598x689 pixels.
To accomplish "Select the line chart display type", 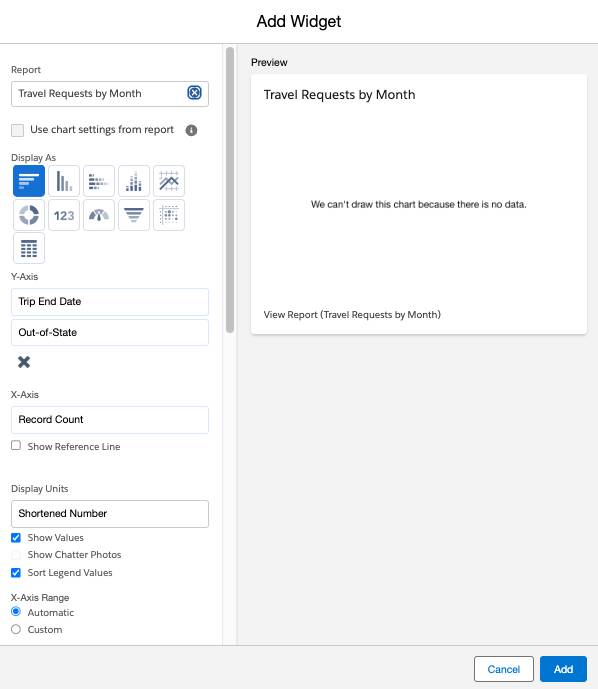I will [169, 181].
